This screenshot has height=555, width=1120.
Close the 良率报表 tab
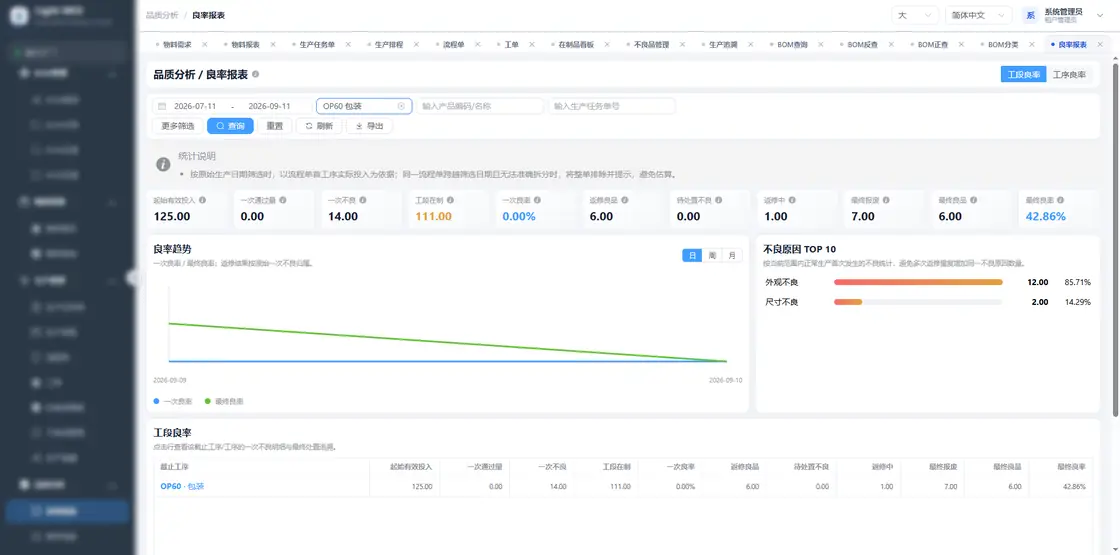point(1100,44)
